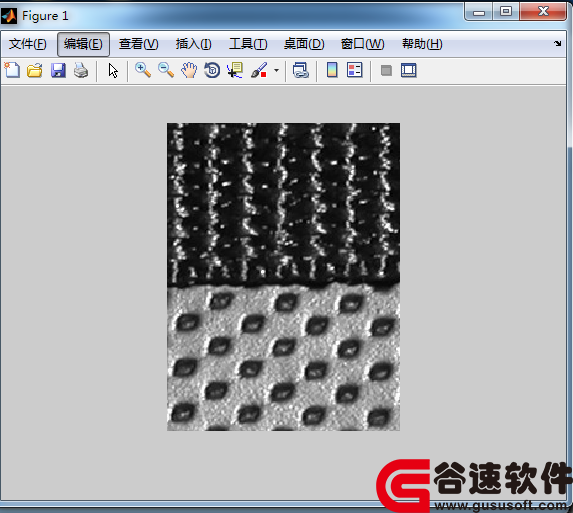Show plot tools and dock figure
573x513 pixels.
click(x=409, y=70)
